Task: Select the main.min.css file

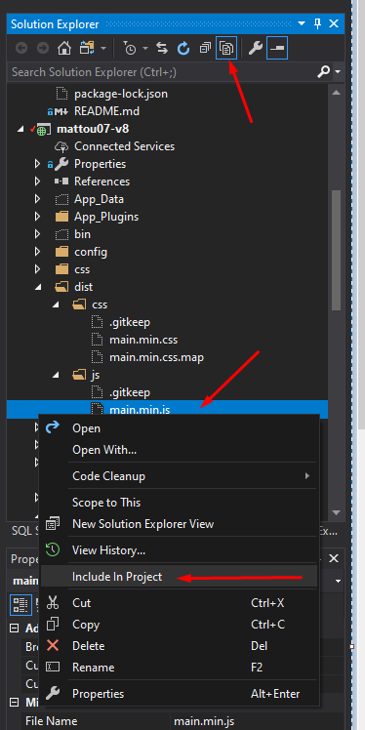Action: coord(143,340)
